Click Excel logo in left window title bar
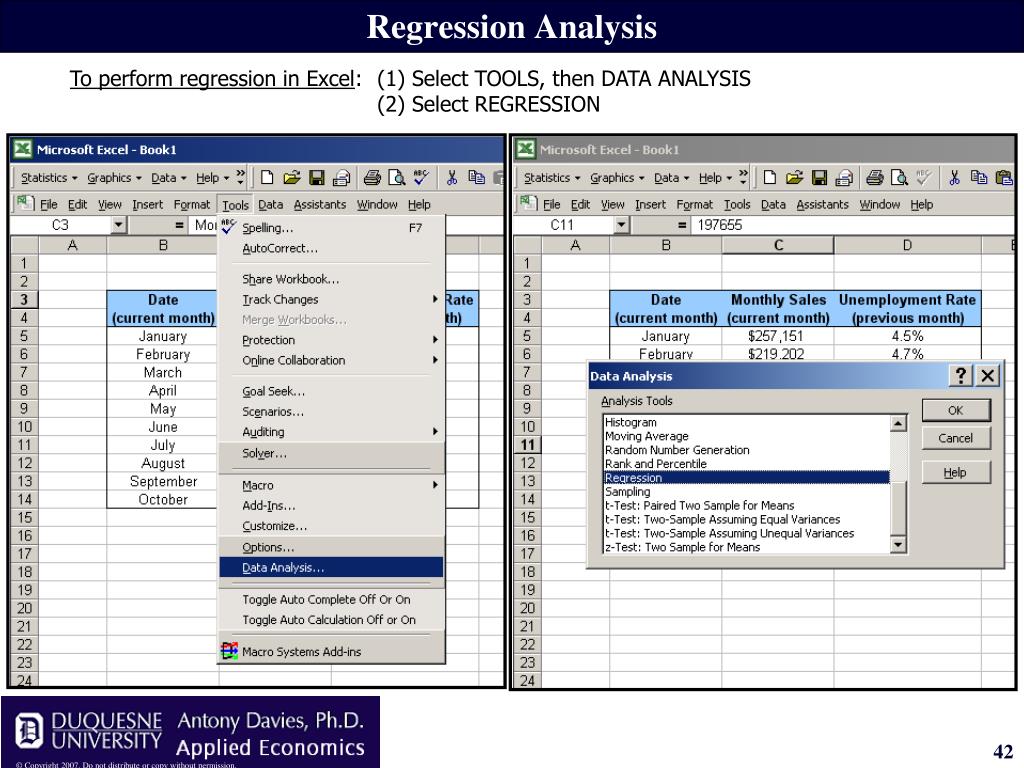 (x=23, y=149)
